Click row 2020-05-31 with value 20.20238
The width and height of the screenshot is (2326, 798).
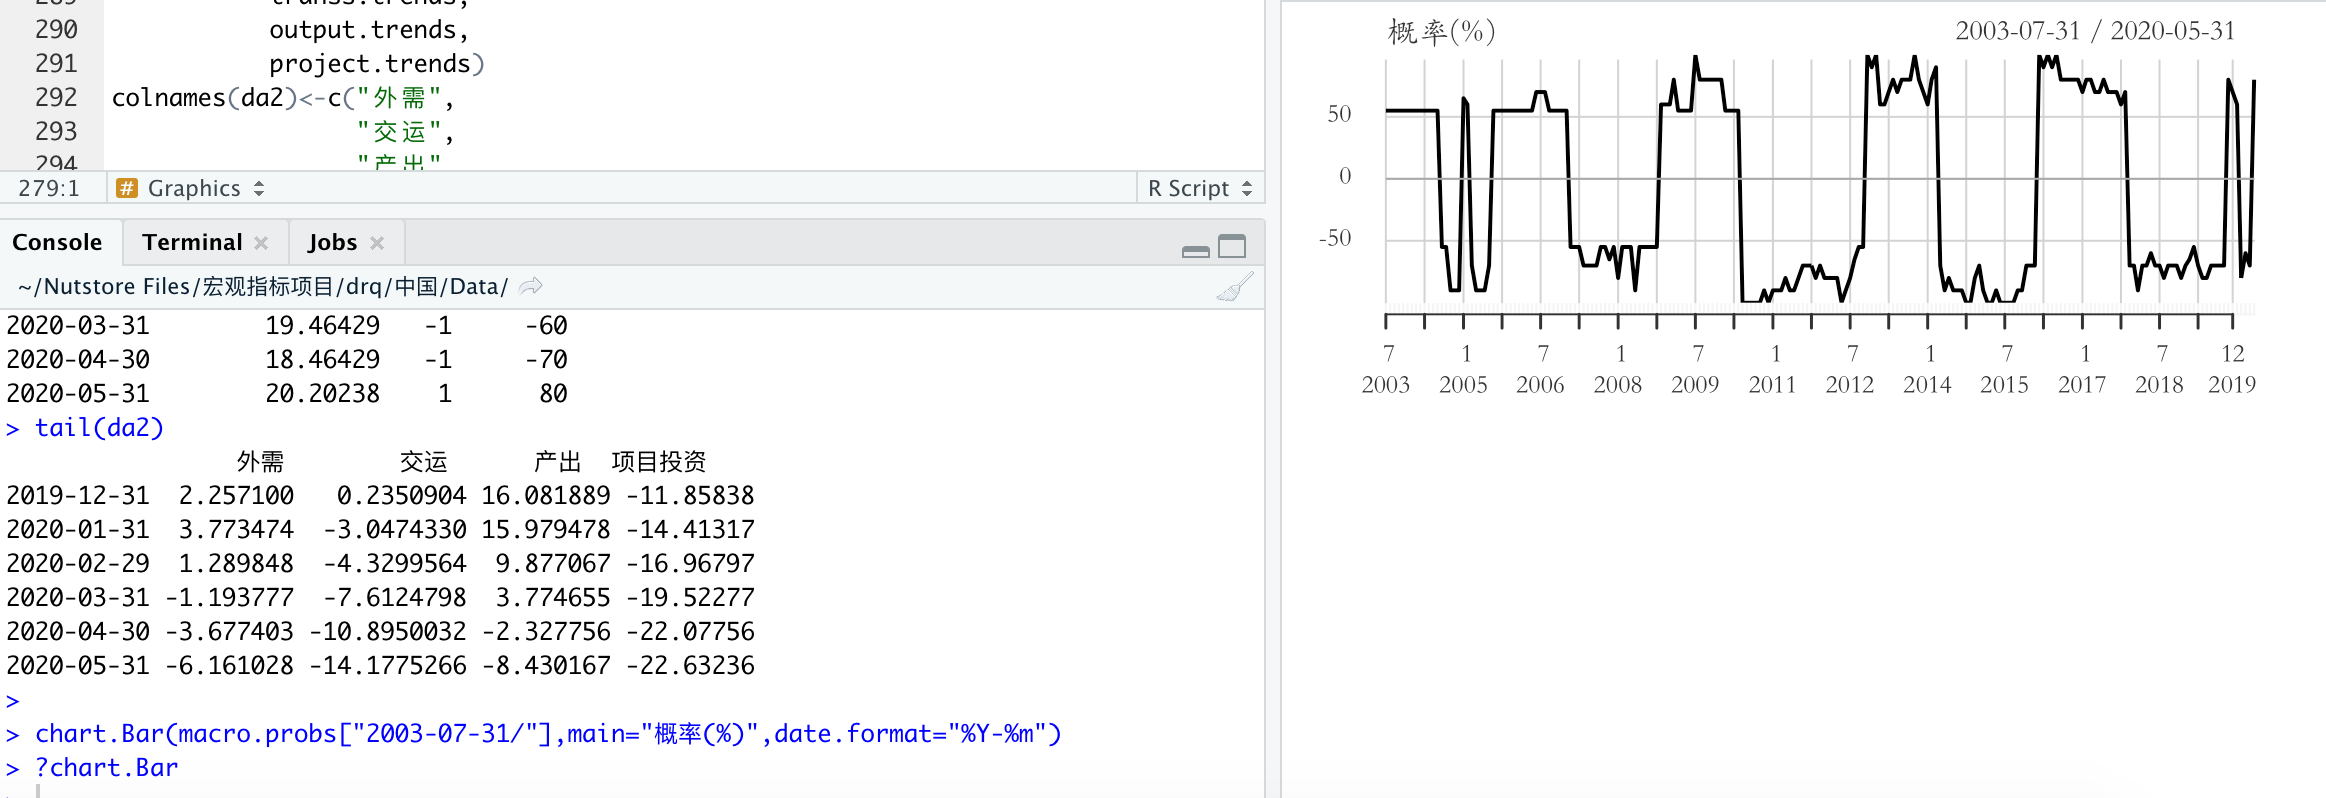pos(287,394)
